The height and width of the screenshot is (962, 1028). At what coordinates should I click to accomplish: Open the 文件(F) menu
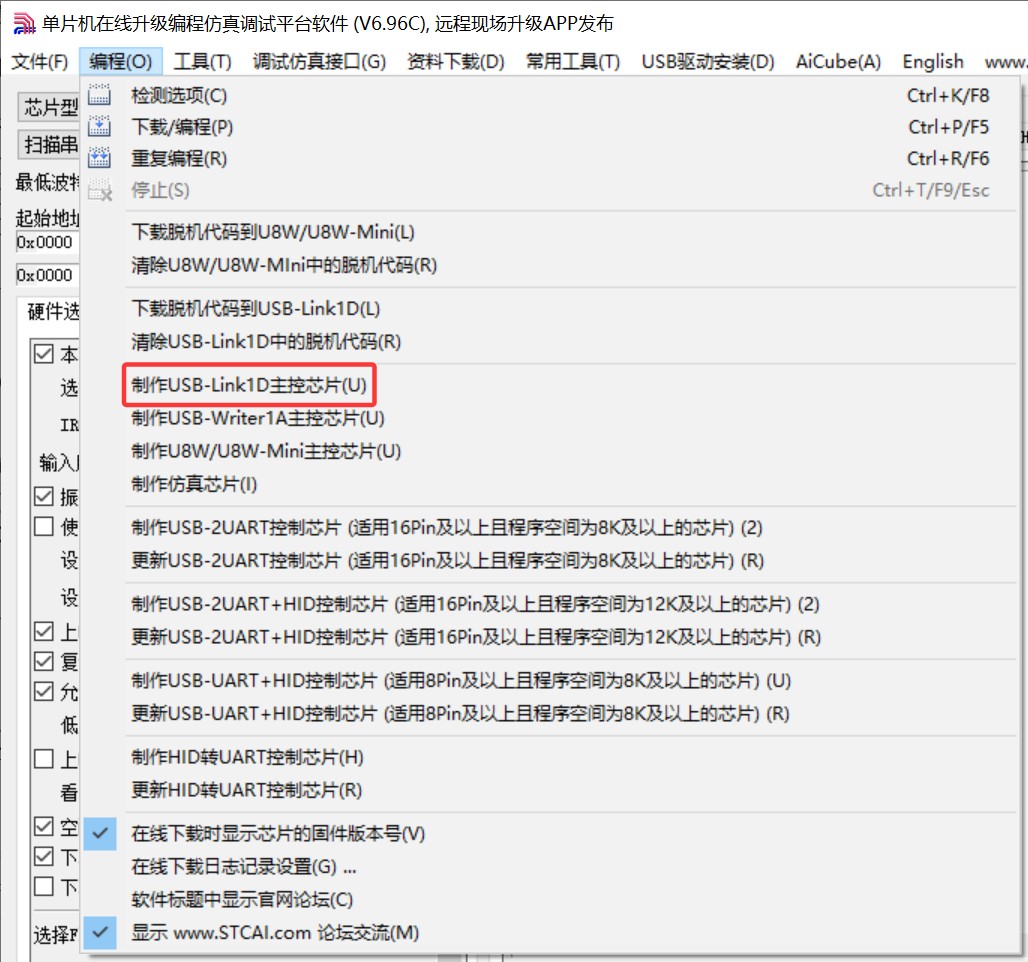point(40,61)
